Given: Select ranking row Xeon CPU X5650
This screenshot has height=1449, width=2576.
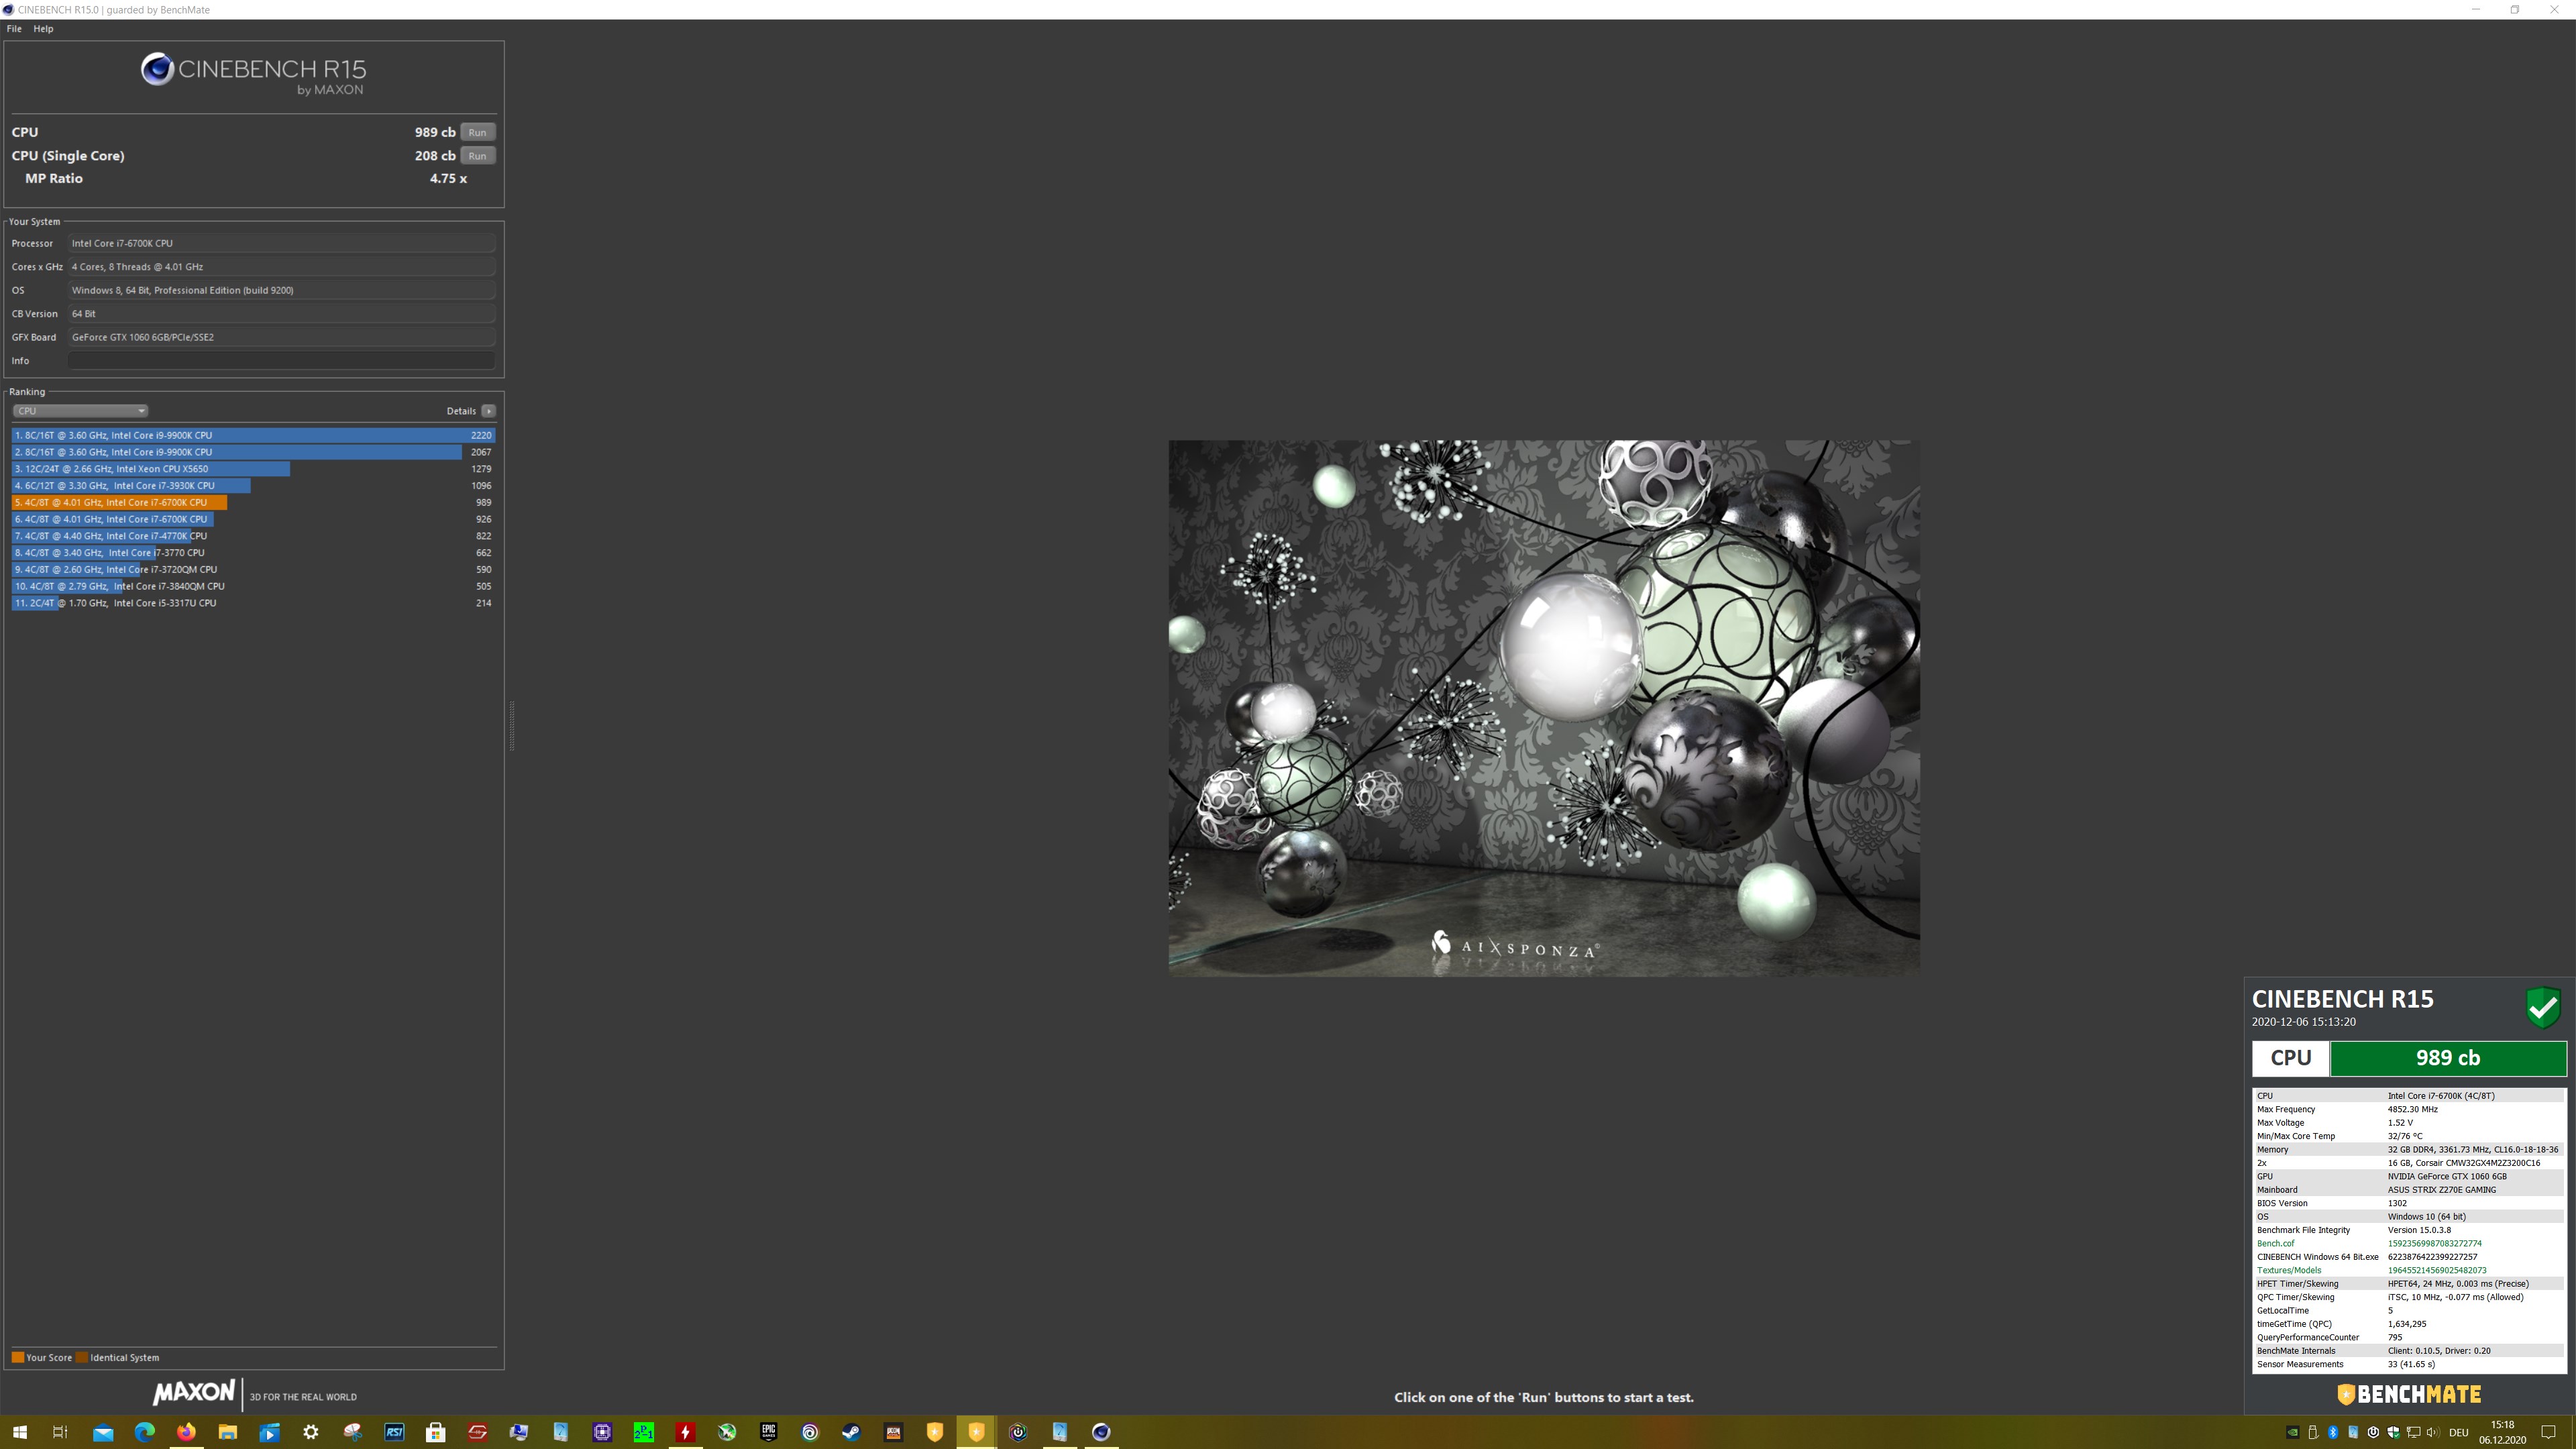Looking at the screenshot, I should 253,469.
